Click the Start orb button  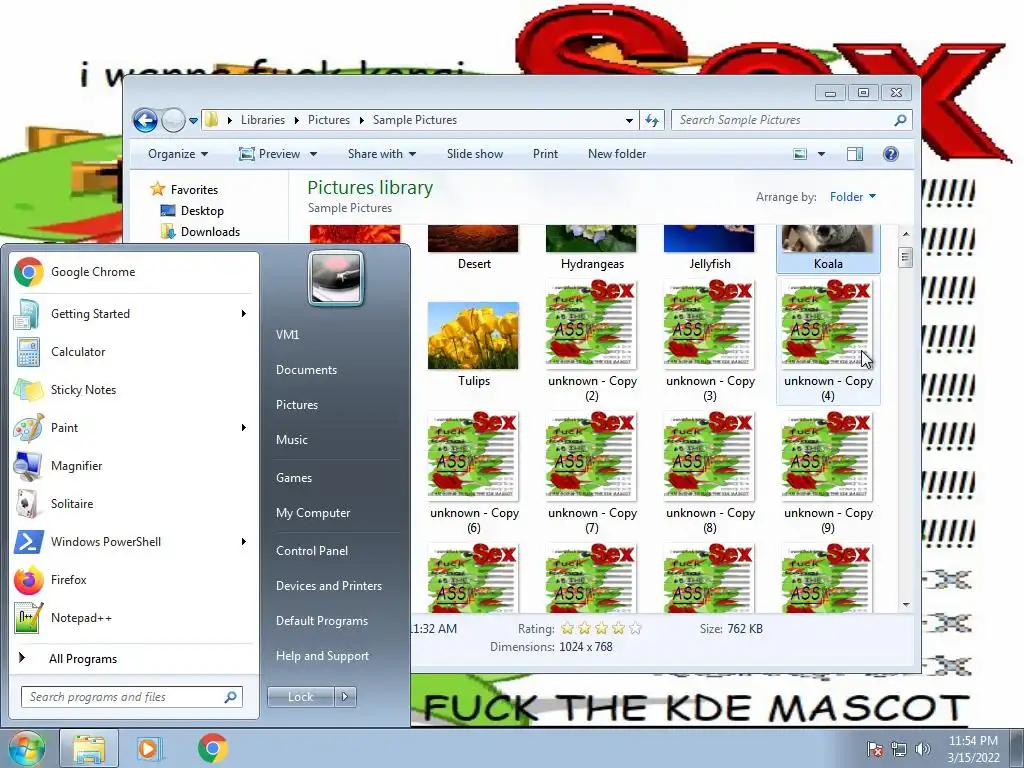click(26, 748)
